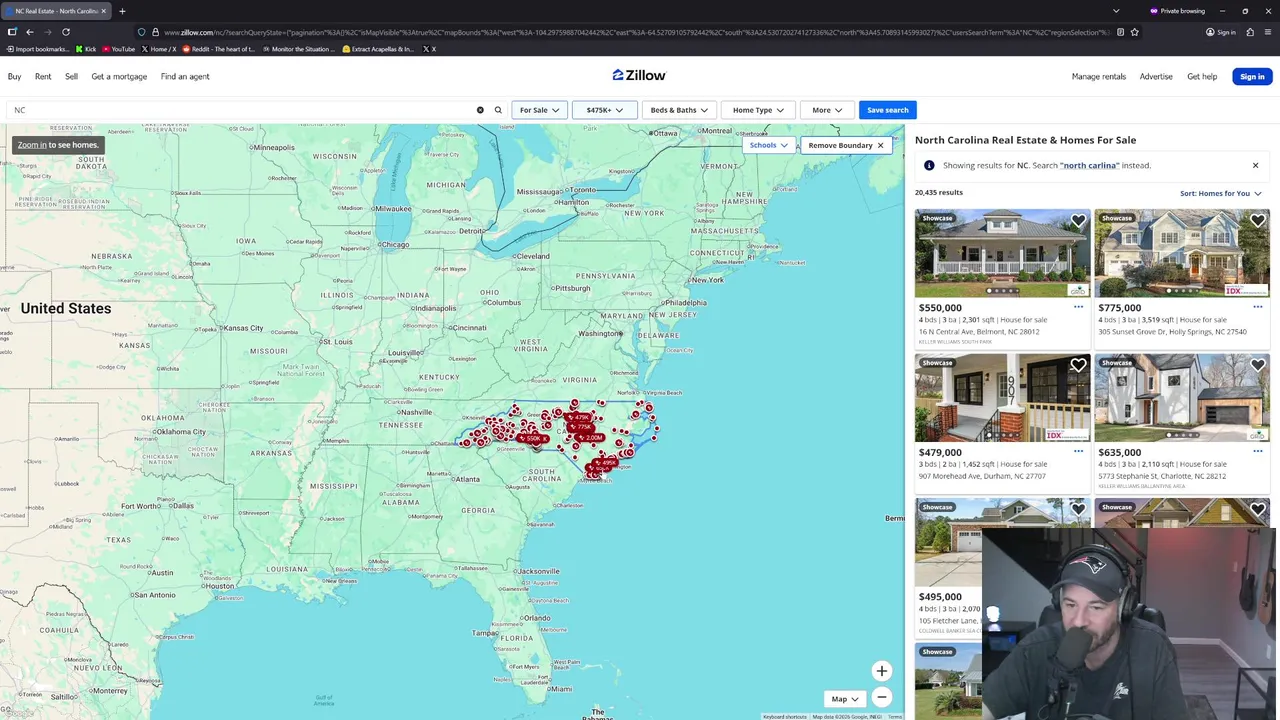Favorite the $775,000 Holly Springs home
Viewport: 1280px width, 720px height.
[1257, 221]
